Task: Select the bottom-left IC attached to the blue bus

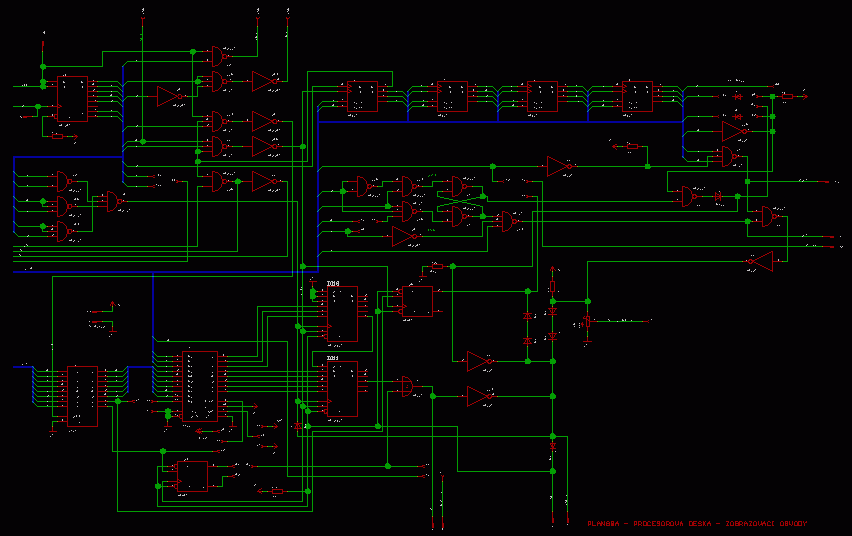Action: (x=82, y=395)
